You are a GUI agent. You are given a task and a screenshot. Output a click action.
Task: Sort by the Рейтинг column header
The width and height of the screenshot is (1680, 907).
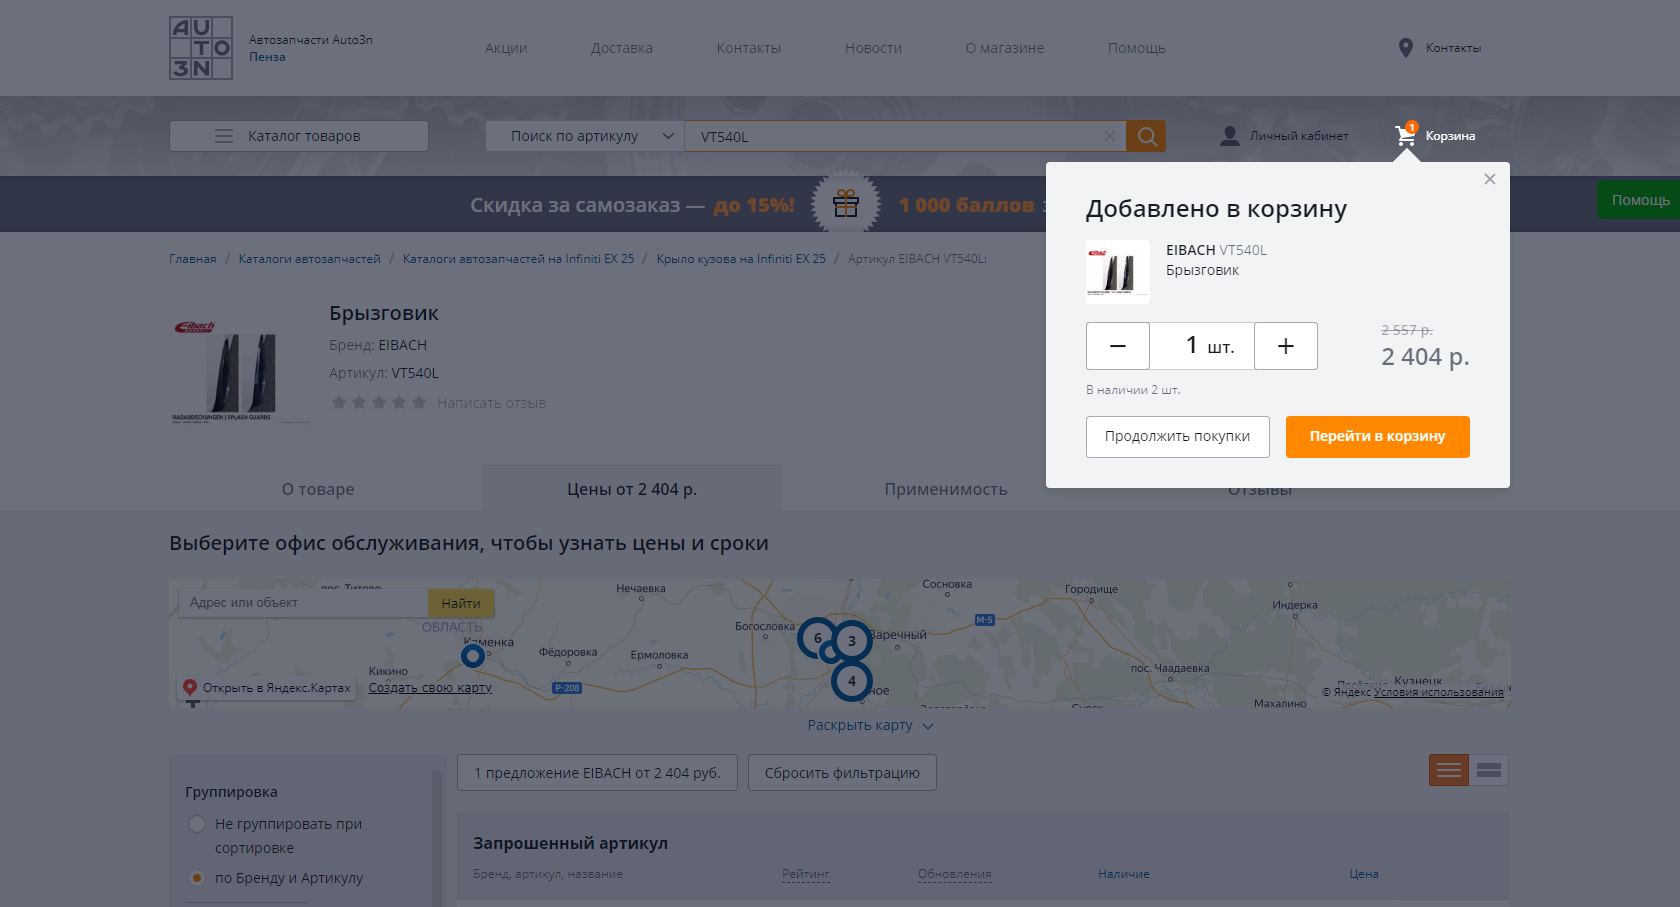tap(806, 874)
